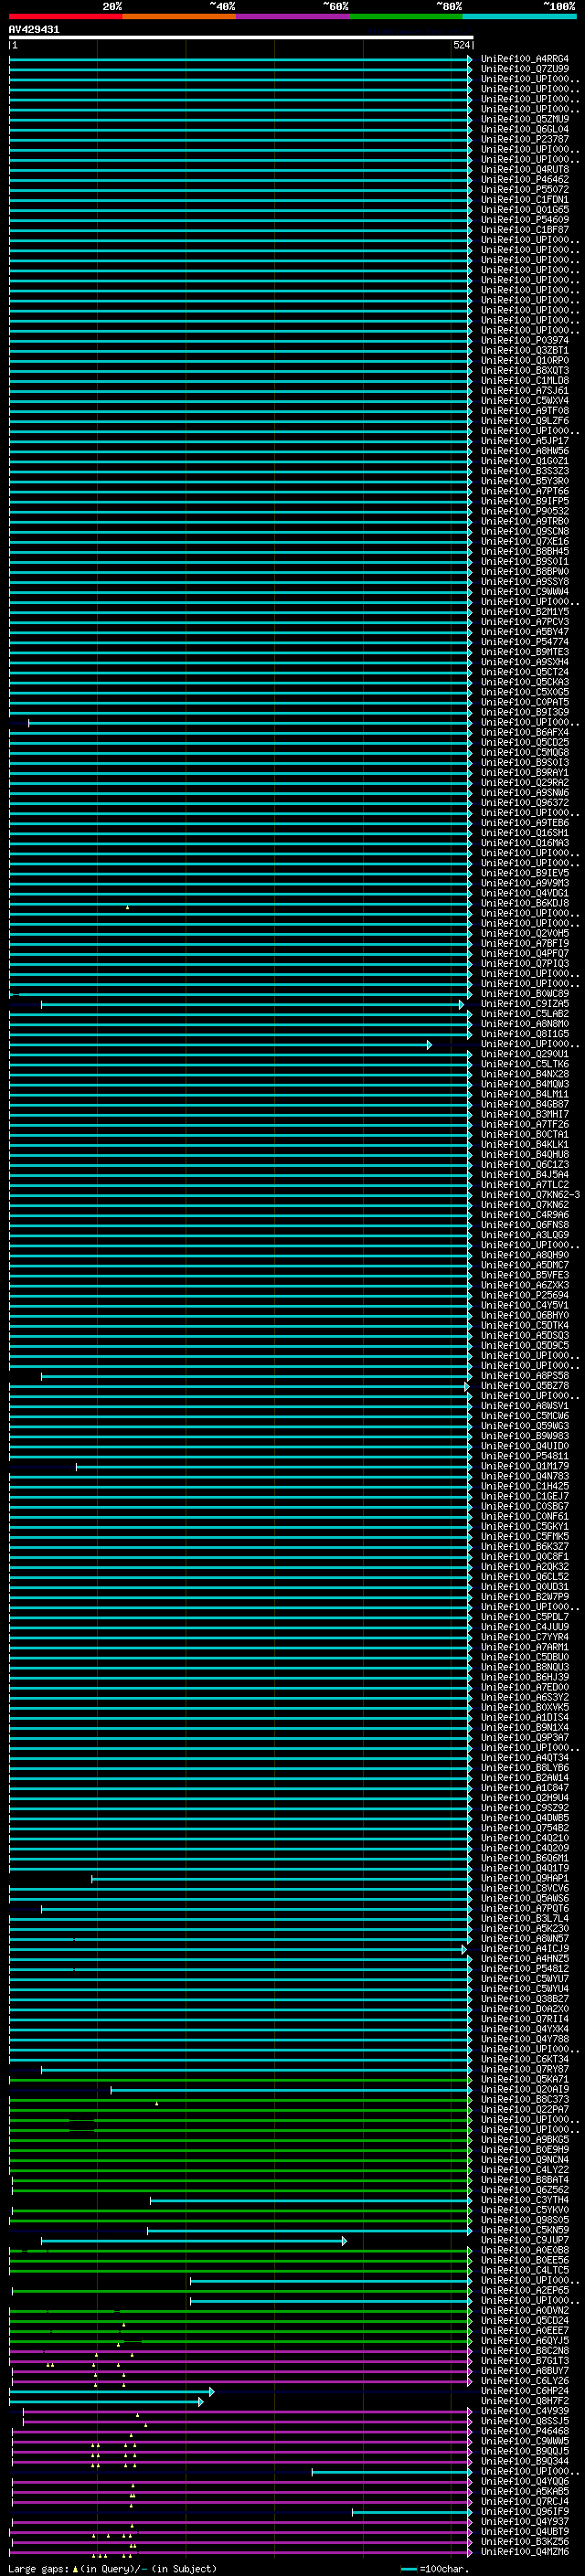The height and width of the screenshot is (2576, 585).
Task: Select the UniRef100_A6QYJ5 label
Action: click(x=524, y=2341)
